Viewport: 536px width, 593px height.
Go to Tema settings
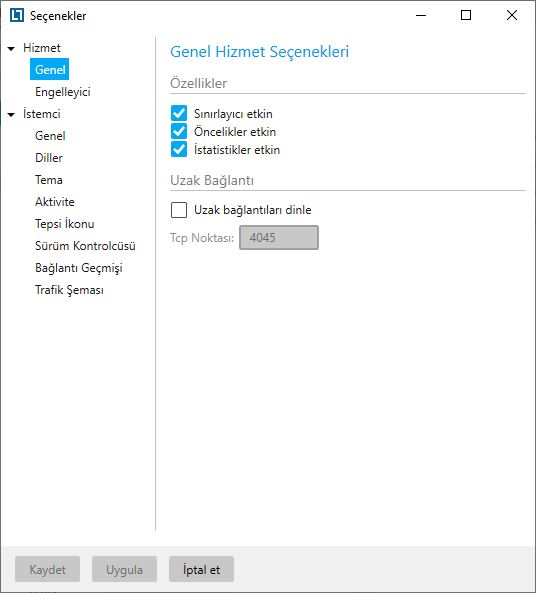[49, 180]
